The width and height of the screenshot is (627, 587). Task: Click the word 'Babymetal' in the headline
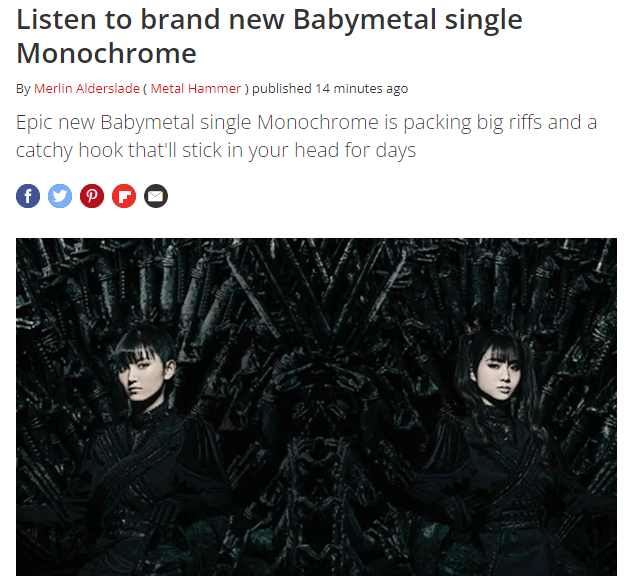(x=365, y=20)
